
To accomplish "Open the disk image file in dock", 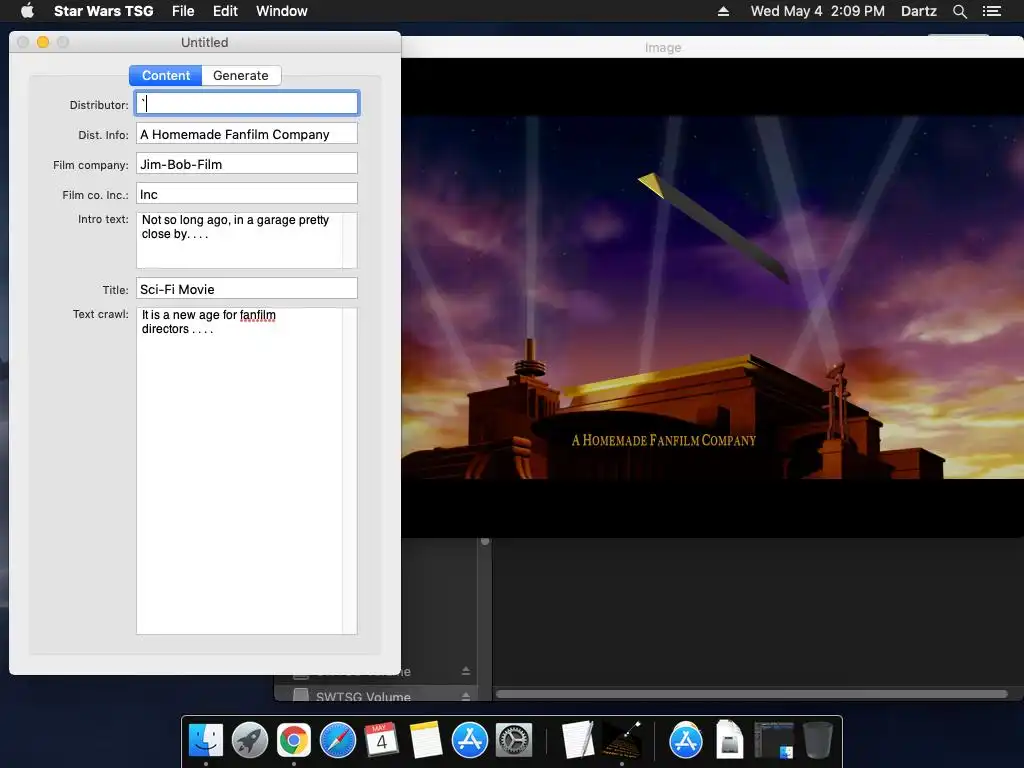I will pos(729,741).
